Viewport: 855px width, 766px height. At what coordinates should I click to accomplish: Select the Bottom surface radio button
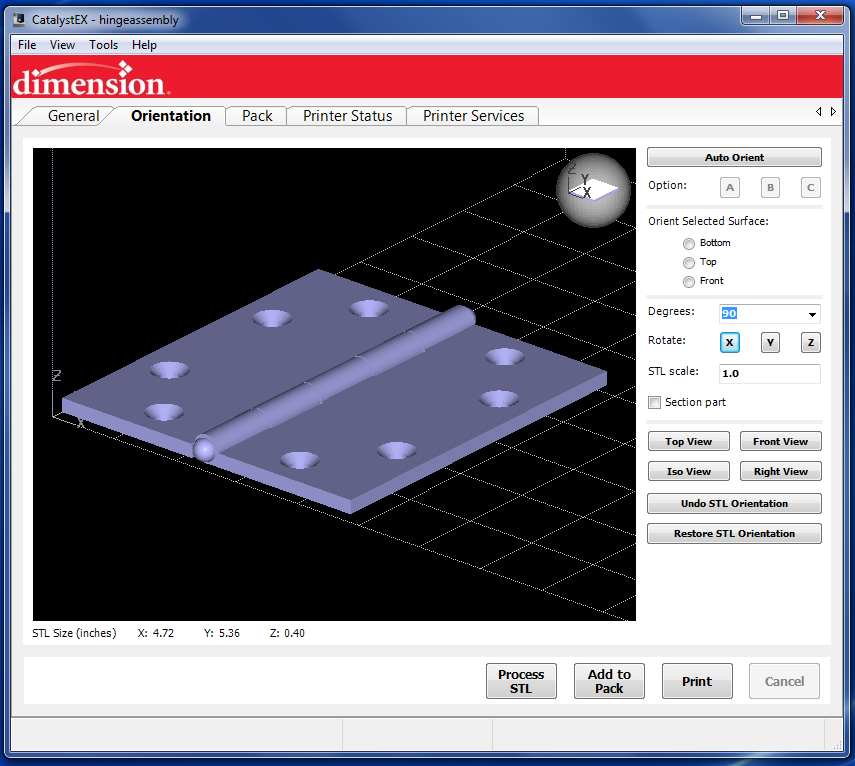pos(689,243)
